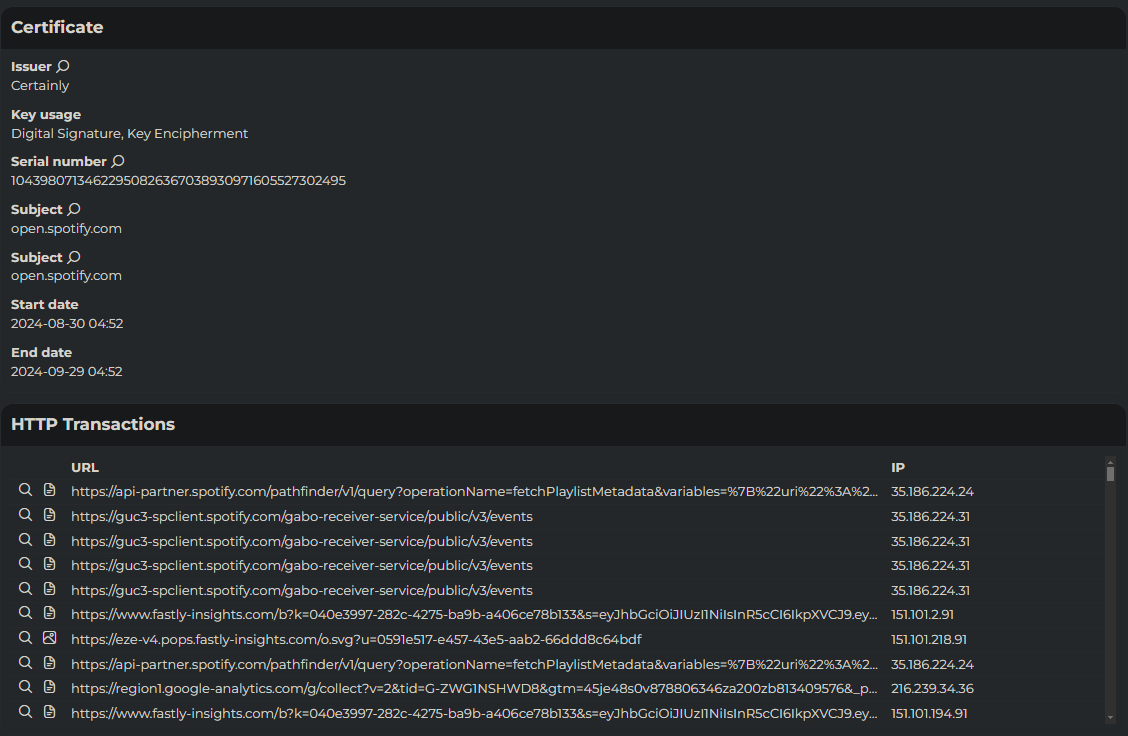Select the IP address 151.101.218.91

pos(929,639)
